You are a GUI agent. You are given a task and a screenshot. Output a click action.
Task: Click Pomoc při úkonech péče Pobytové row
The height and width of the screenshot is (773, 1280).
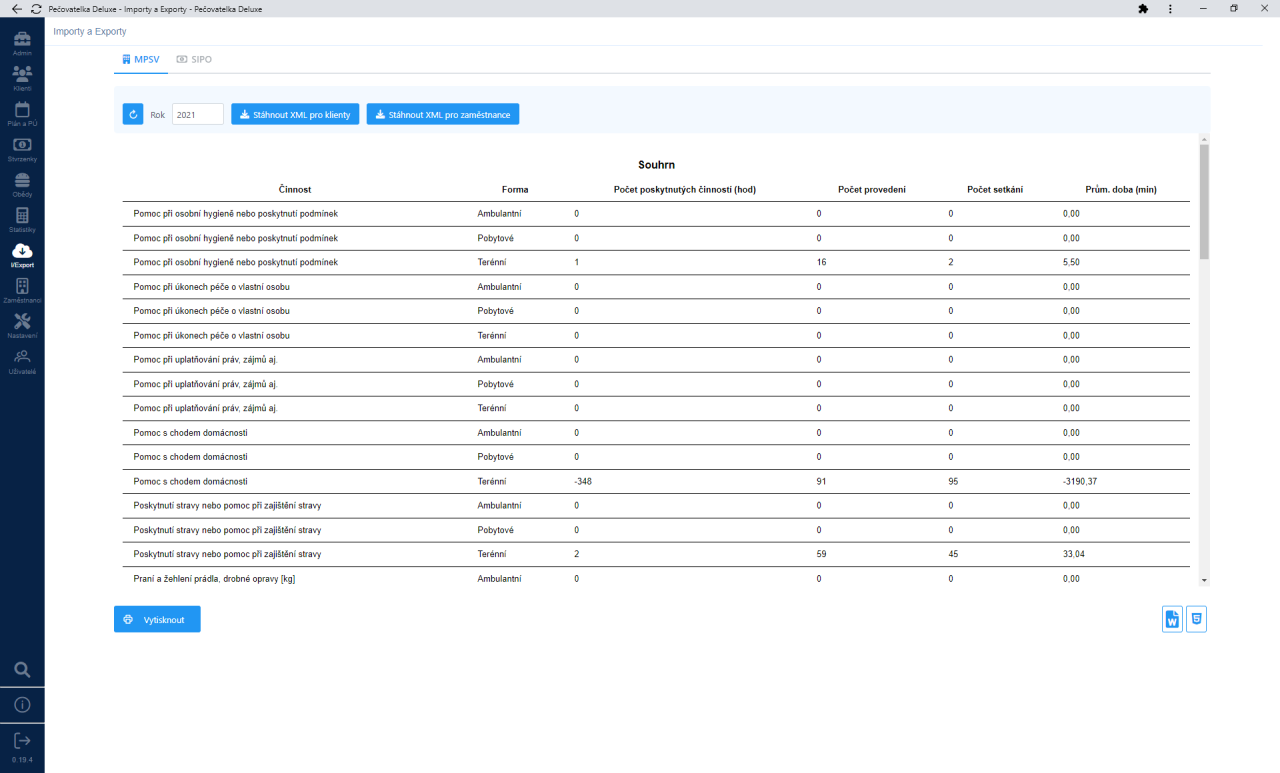pyautogui.click(x=656, y=311)
